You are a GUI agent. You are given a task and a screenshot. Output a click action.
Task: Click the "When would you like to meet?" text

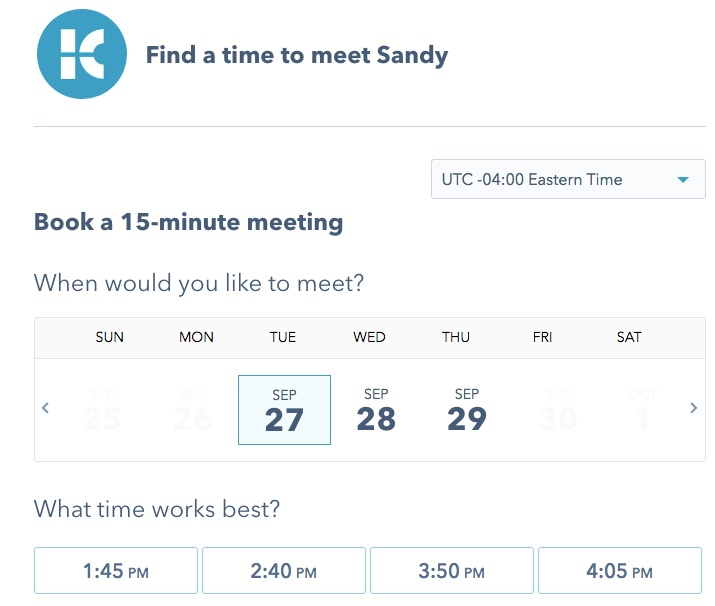click(x=199, y=283)
